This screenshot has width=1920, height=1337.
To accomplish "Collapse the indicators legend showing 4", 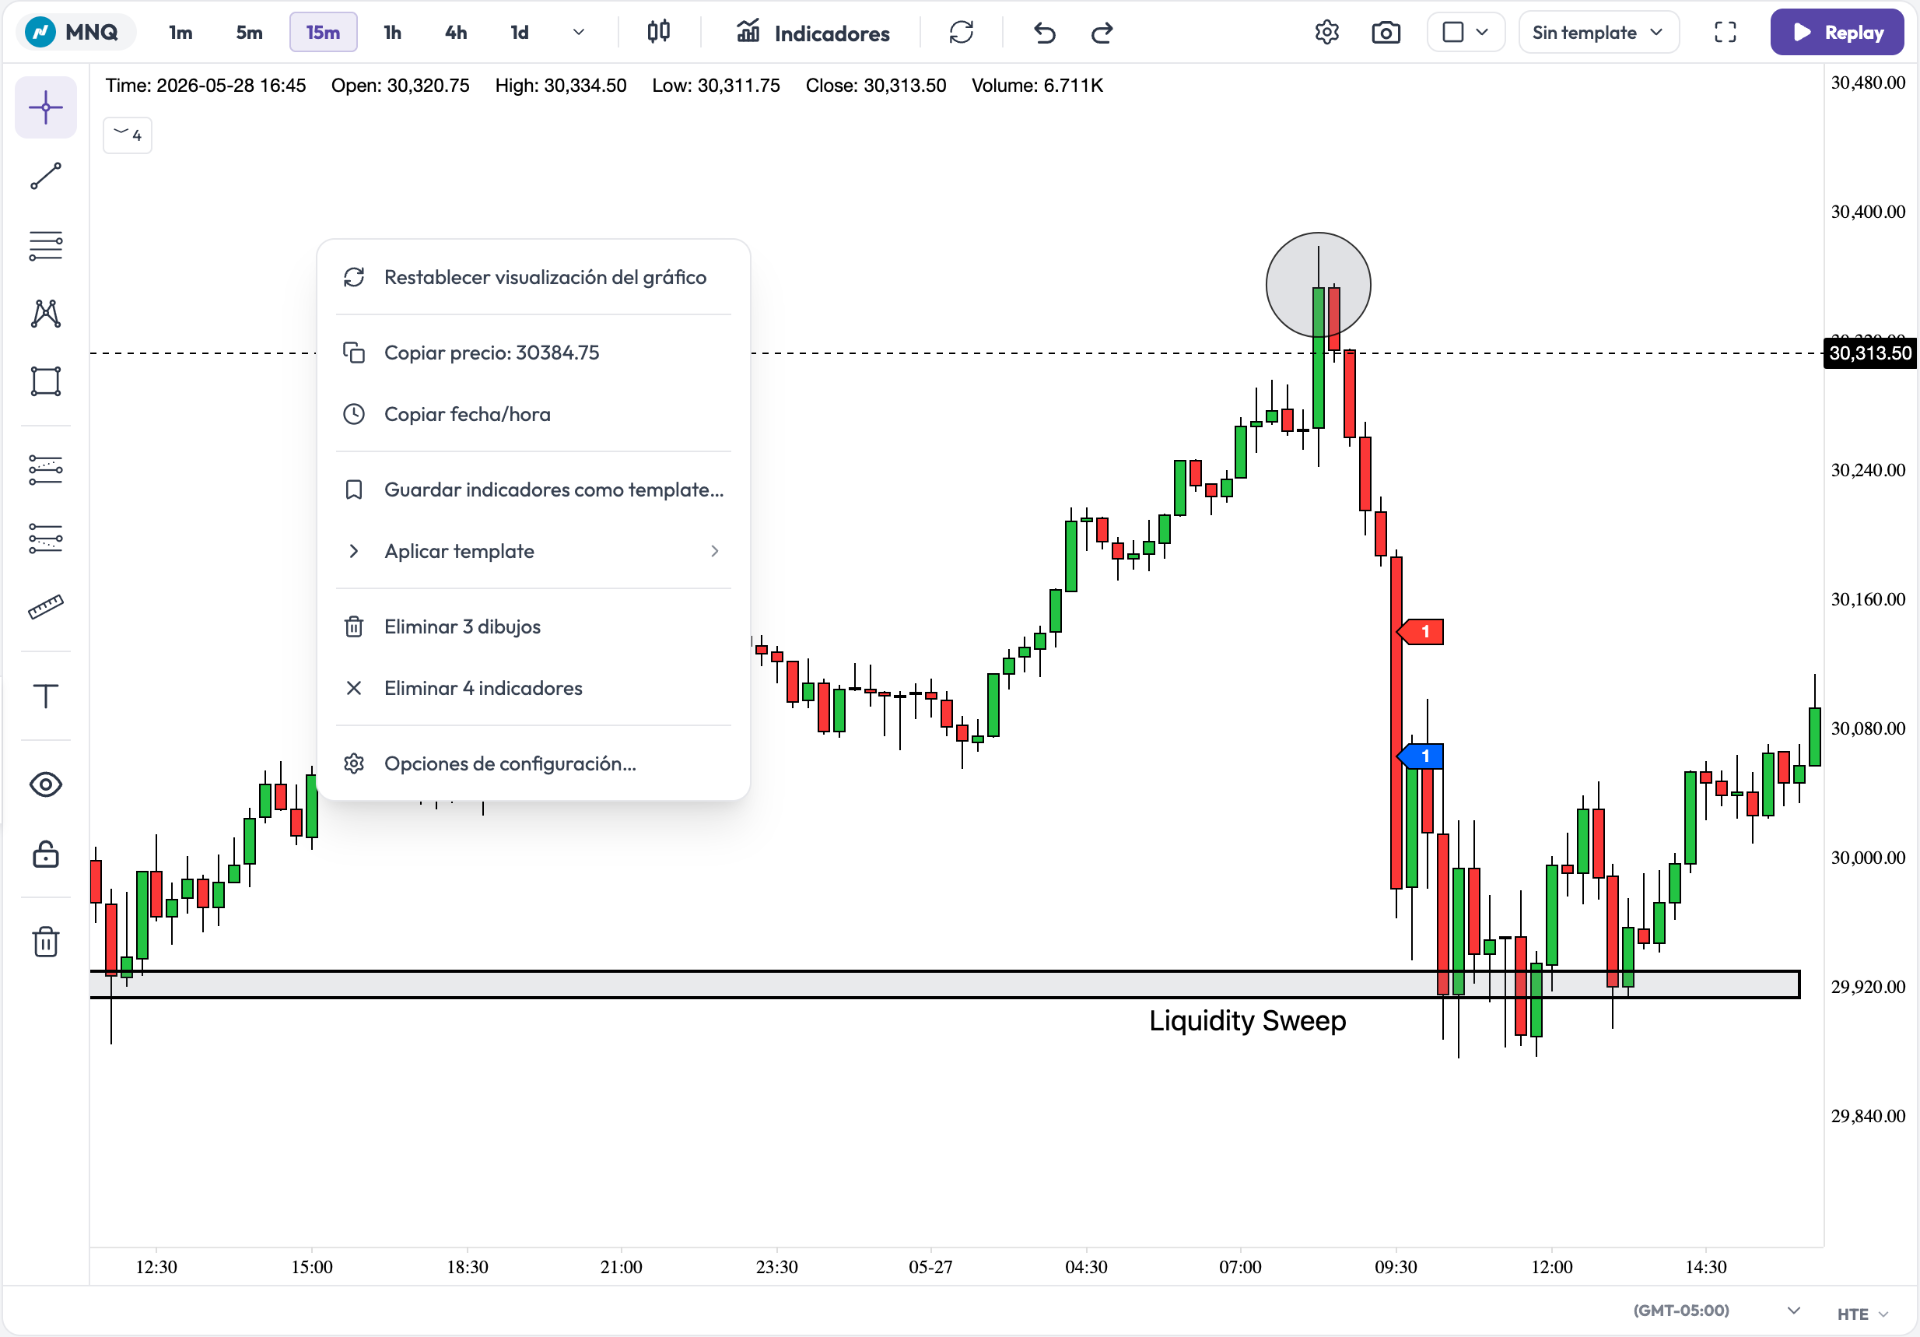I will point(128,135).
